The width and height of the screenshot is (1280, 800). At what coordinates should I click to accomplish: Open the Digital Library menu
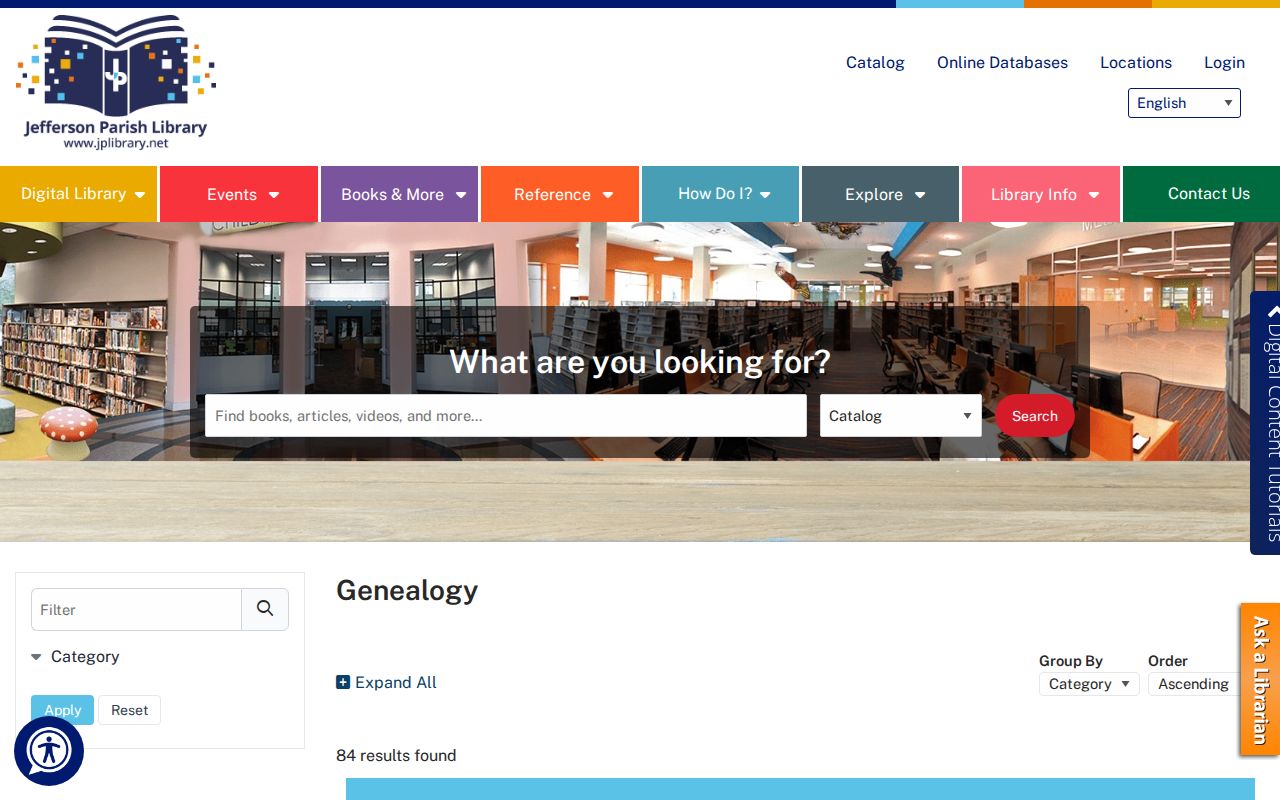(x=79, y=194)
